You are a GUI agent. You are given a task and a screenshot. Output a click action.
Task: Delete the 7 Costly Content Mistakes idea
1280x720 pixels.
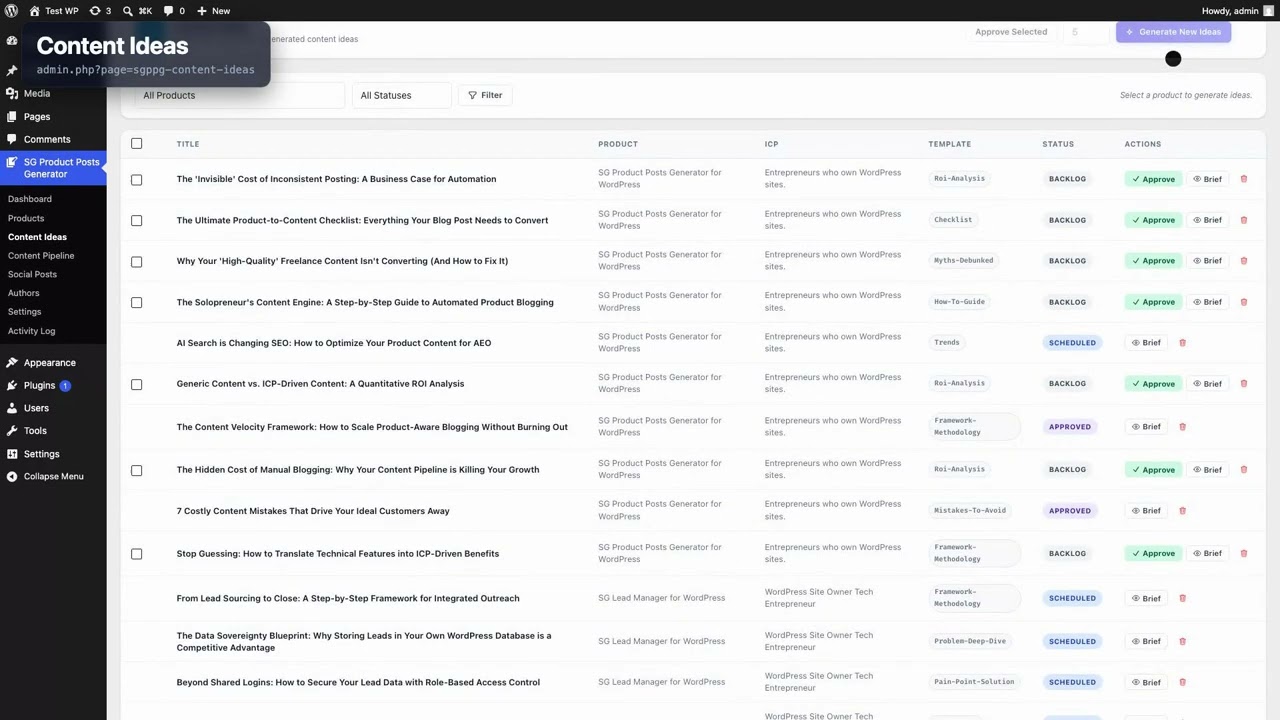click(x=1182, y=511)
